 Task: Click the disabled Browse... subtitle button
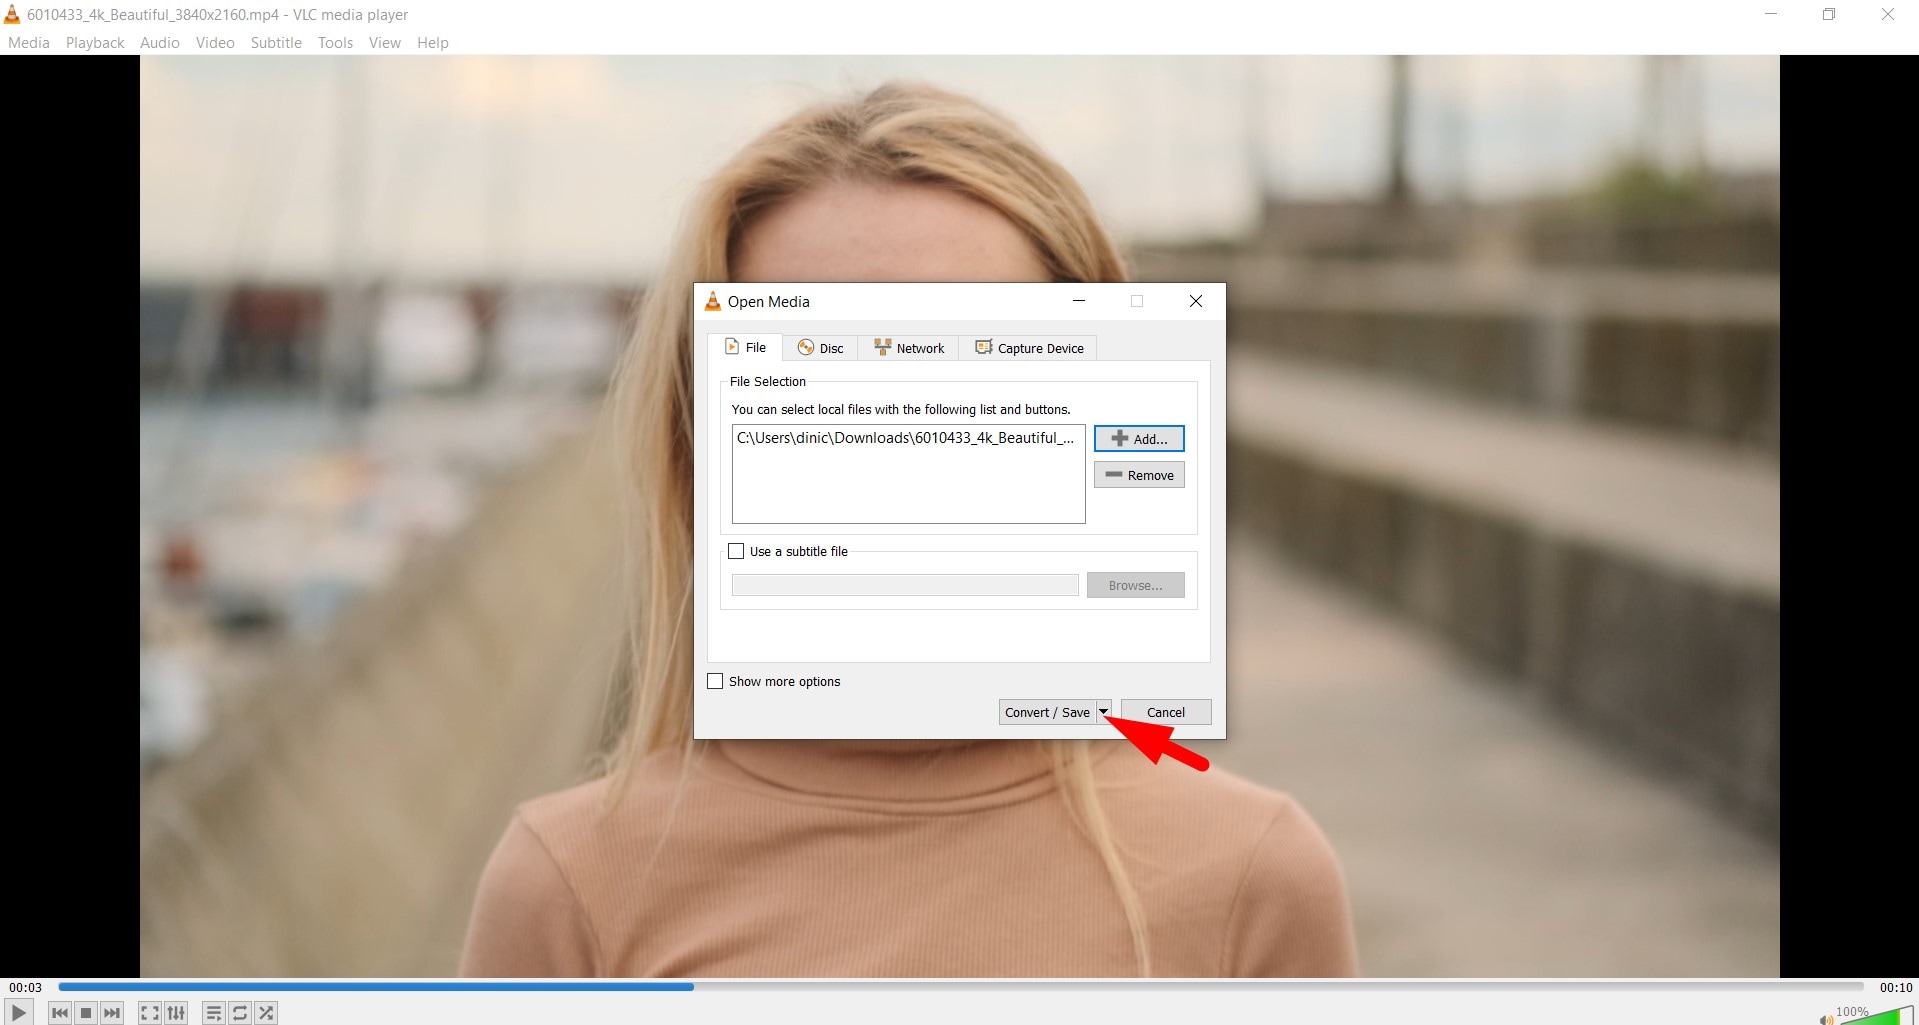[x=1135, y=585]
